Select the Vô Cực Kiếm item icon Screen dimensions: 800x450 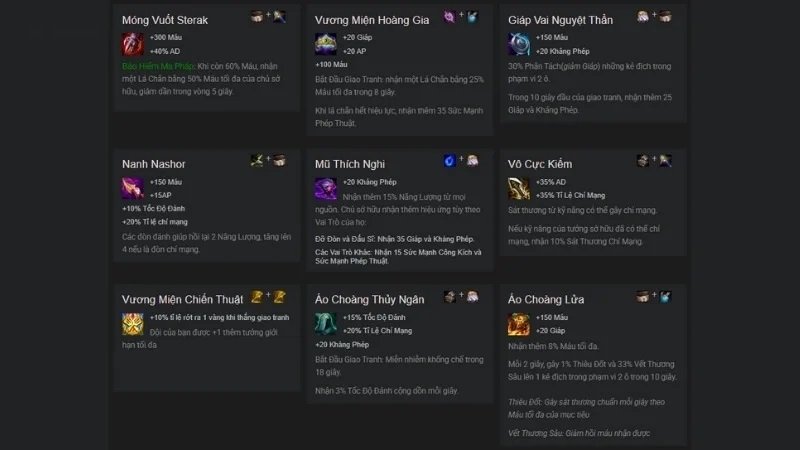tap(519, 188)
